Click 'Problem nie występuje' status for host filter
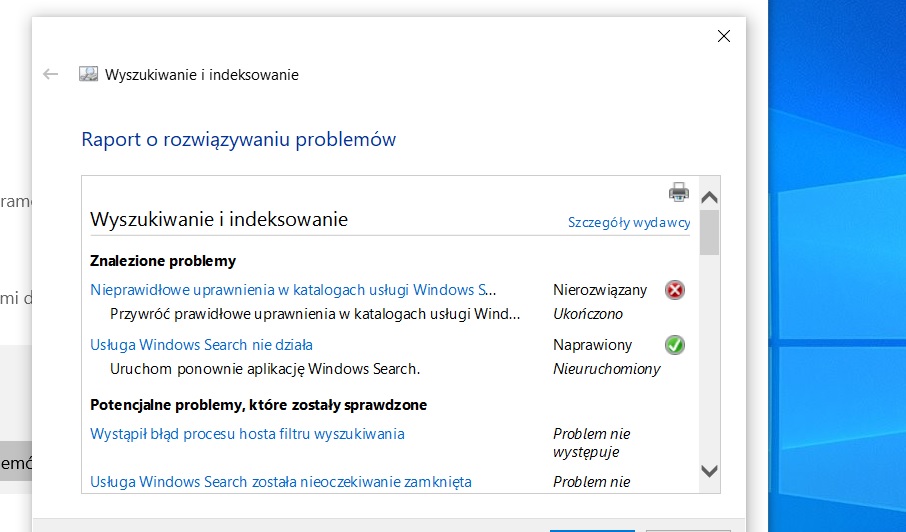The width and height of the screenshot is (906, 532). pyautogui.click(x=592, y=442)
